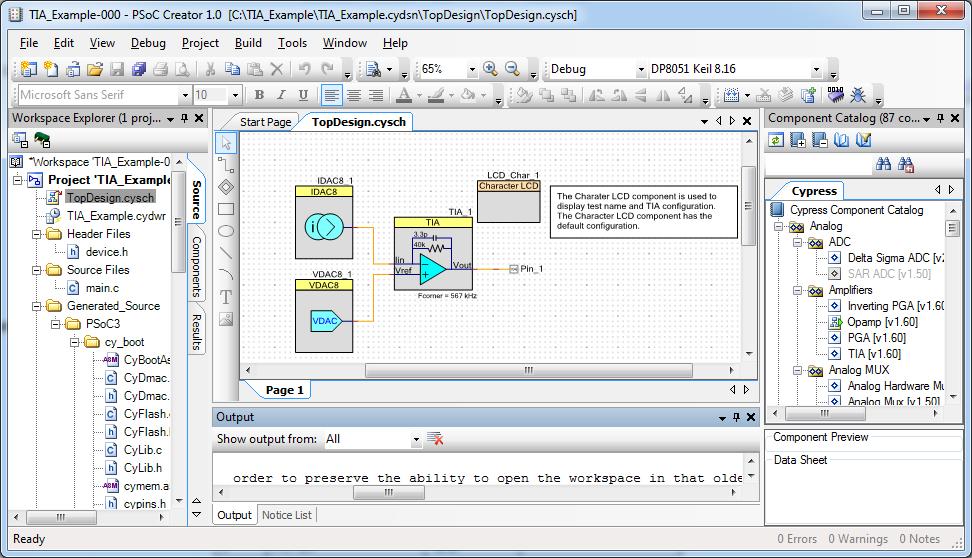This screenshot has height=558, width=972.
Task: Open the Debug configuration dropdown
Action: (641, 69)
